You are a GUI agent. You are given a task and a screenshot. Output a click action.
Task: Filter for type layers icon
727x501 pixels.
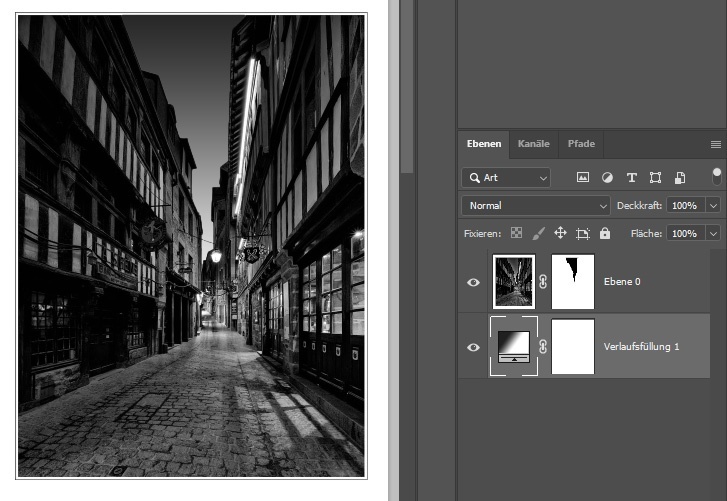(x=631, y=178)
